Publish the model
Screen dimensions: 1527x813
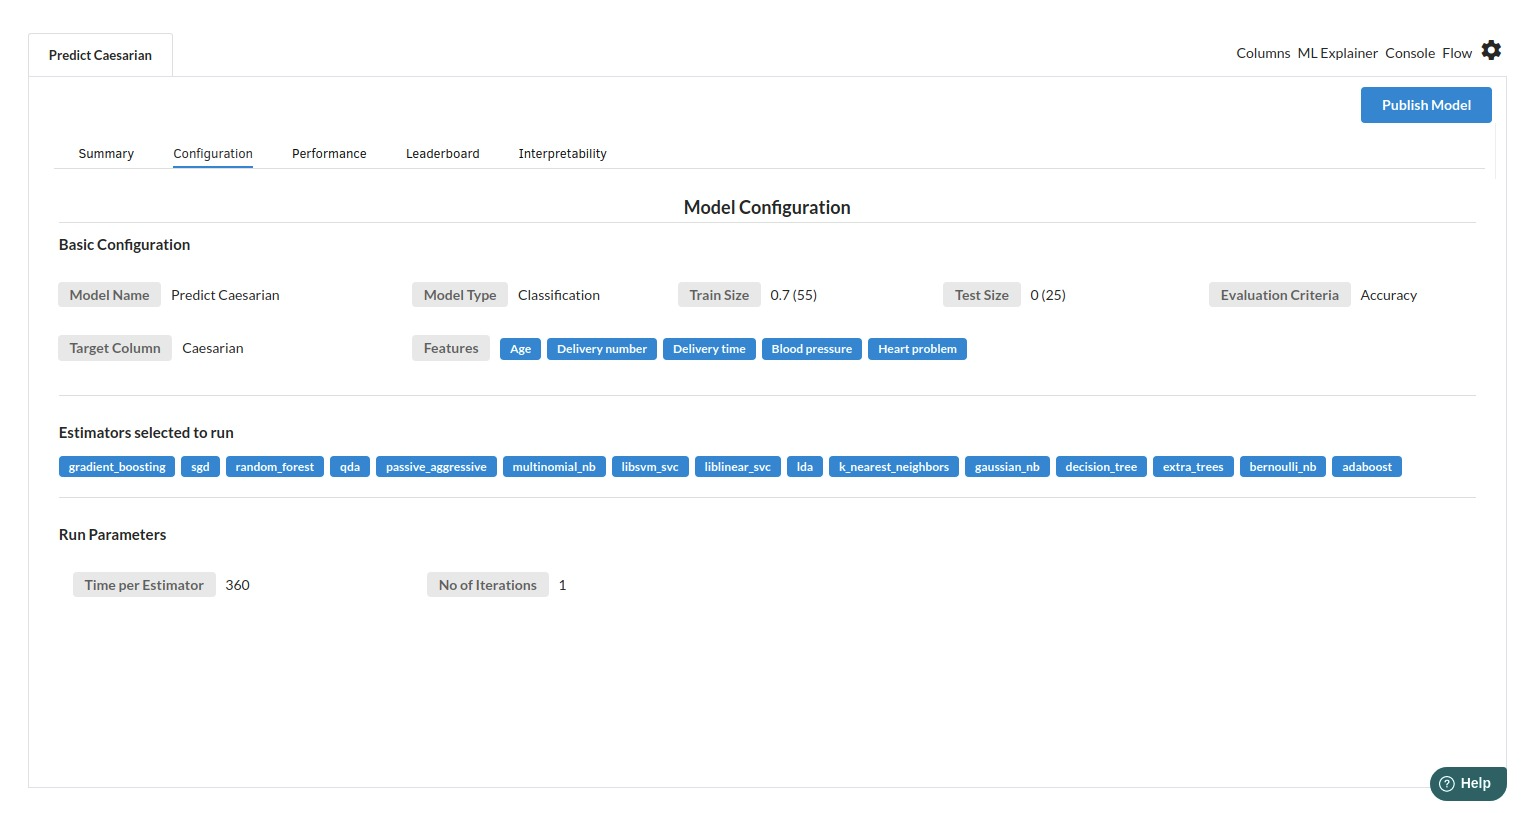[x=1425, y=105]
